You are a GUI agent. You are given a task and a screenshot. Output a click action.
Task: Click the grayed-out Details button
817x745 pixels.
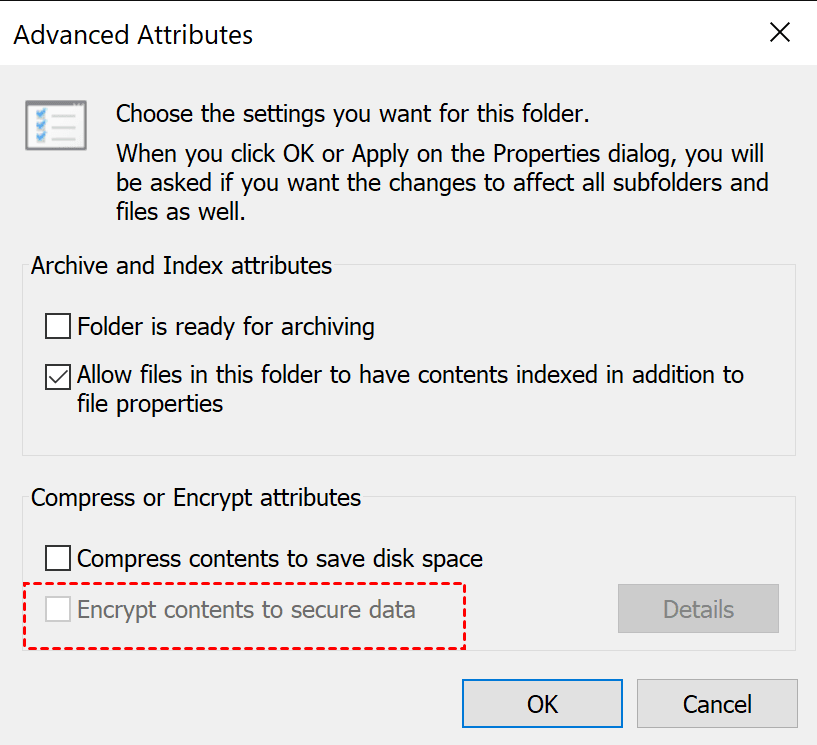click(x=698, y=609)
